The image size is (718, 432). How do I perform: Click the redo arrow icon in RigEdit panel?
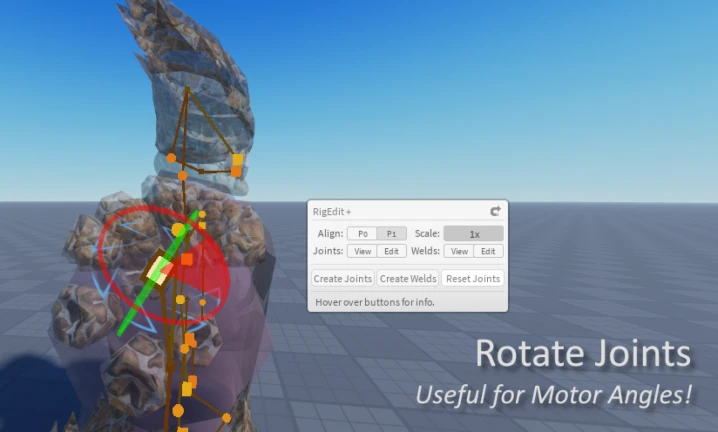click(495, 211)
